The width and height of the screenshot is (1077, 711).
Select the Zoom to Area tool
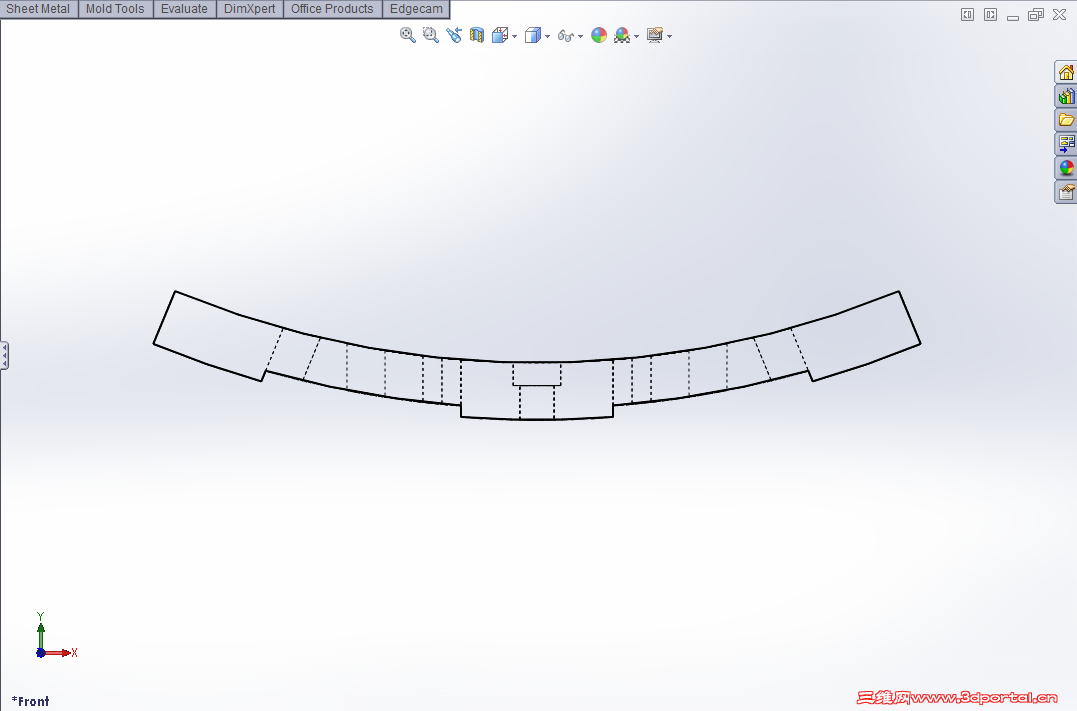click(x=431, y=35)
